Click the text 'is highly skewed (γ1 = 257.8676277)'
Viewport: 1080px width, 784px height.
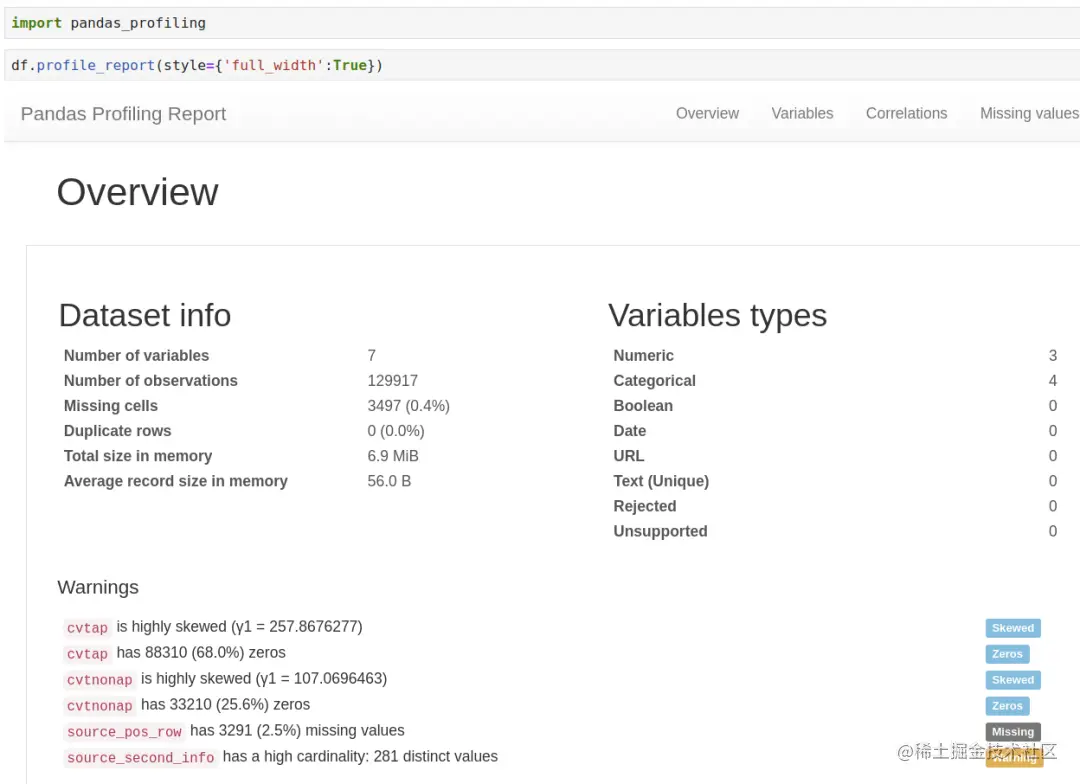239,627
